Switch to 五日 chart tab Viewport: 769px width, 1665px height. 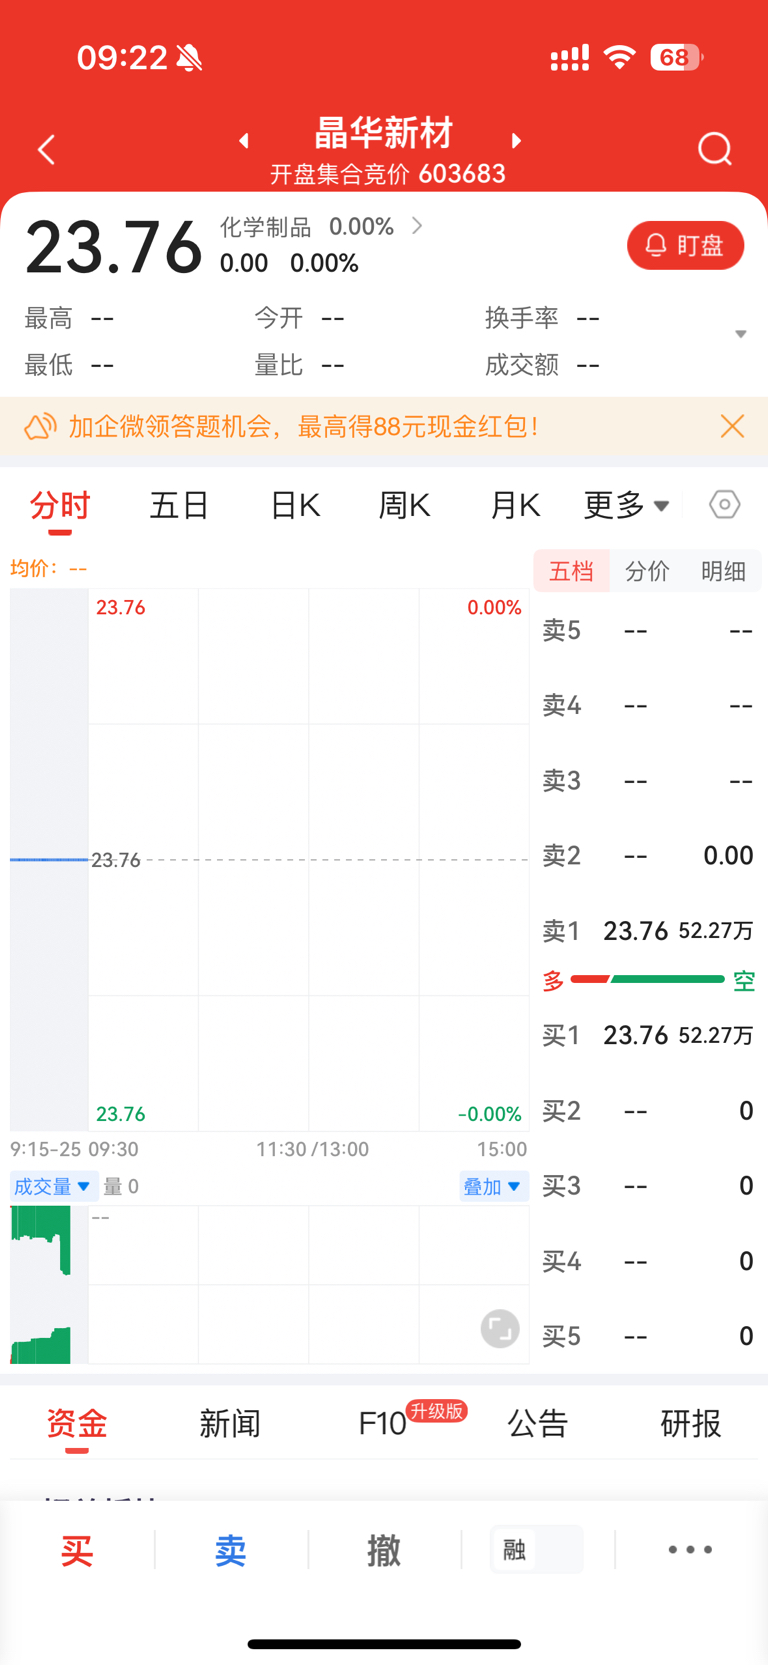click(179, 506)
